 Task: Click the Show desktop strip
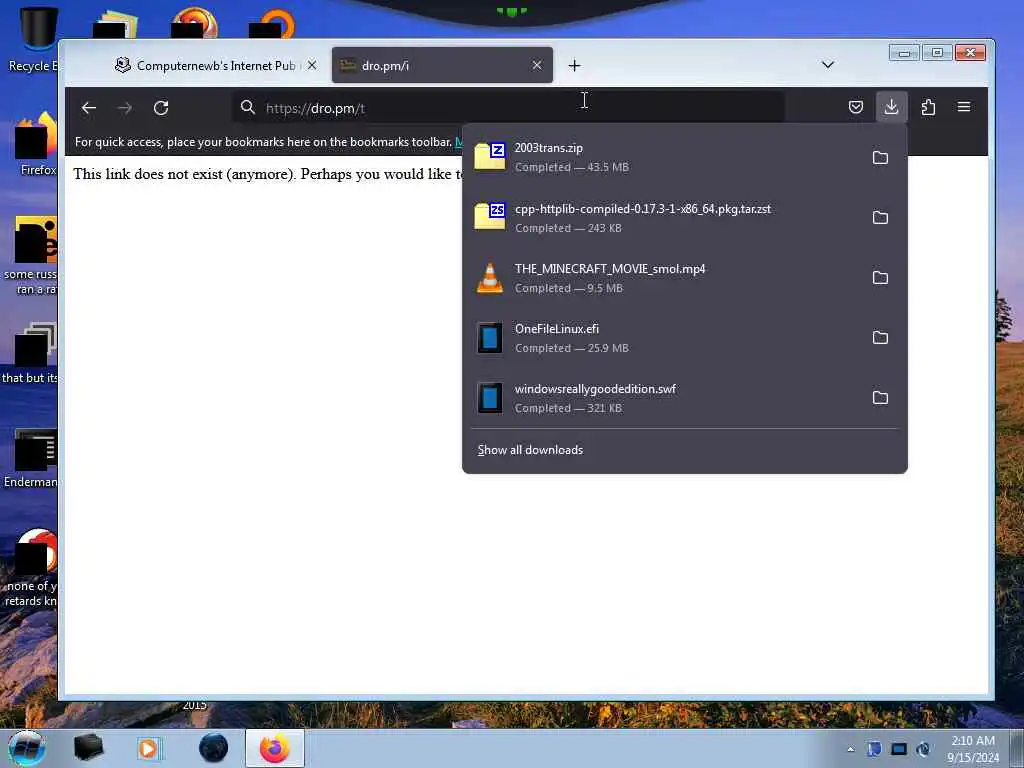point(1017,749)
